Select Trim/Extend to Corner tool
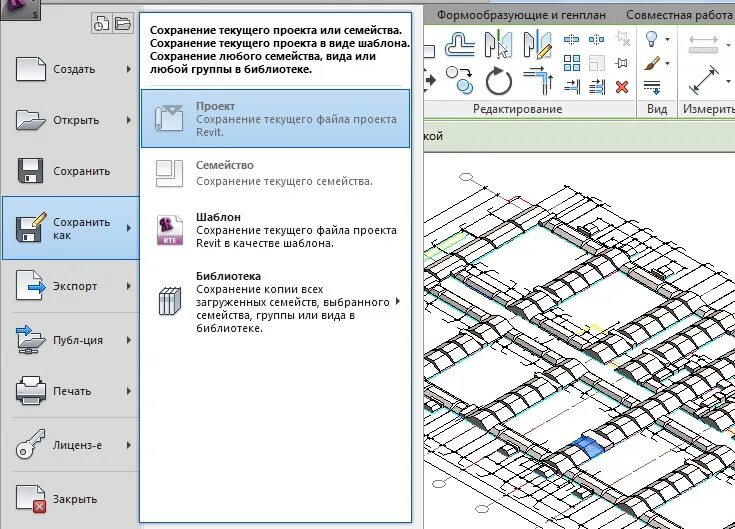735x529 pixels. (x=538, y=80)
